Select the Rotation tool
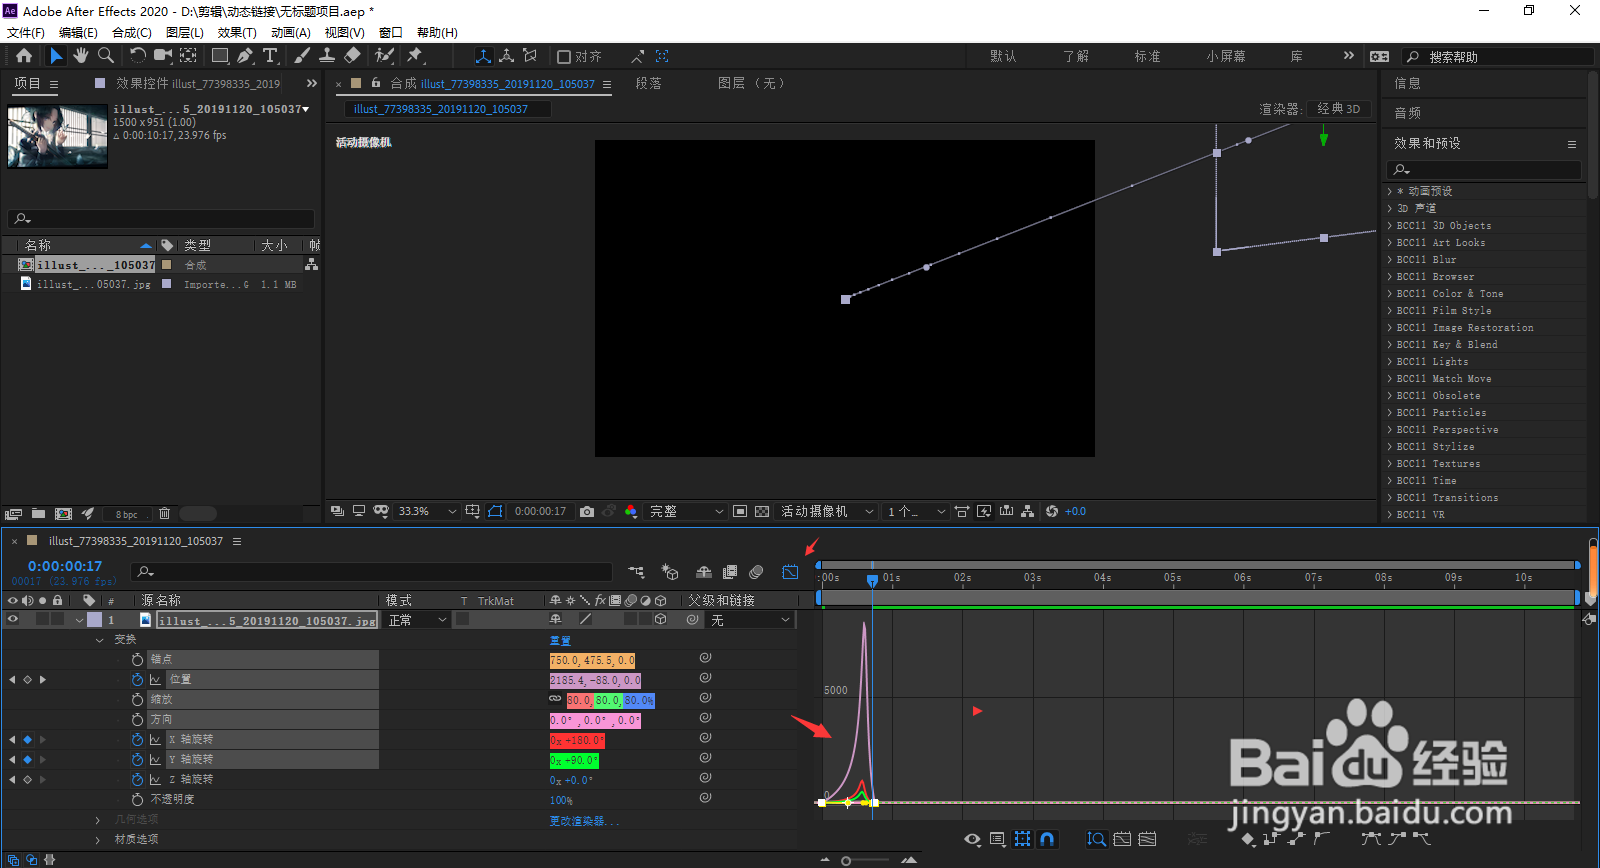This screenshot has height=868, width=1600. pyautogui.click(x=138, y=56)
